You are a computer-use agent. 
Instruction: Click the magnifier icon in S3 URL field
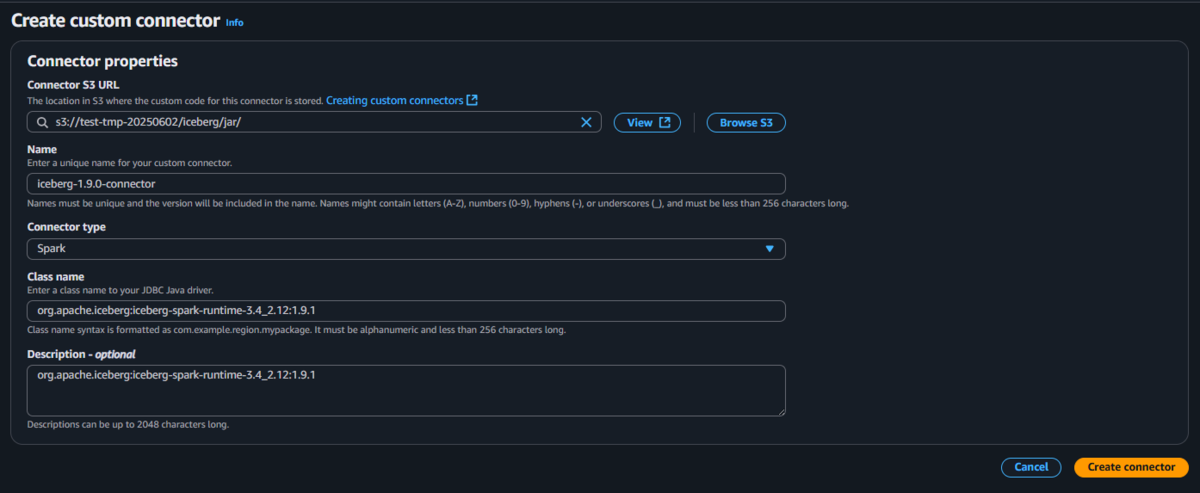41,122
